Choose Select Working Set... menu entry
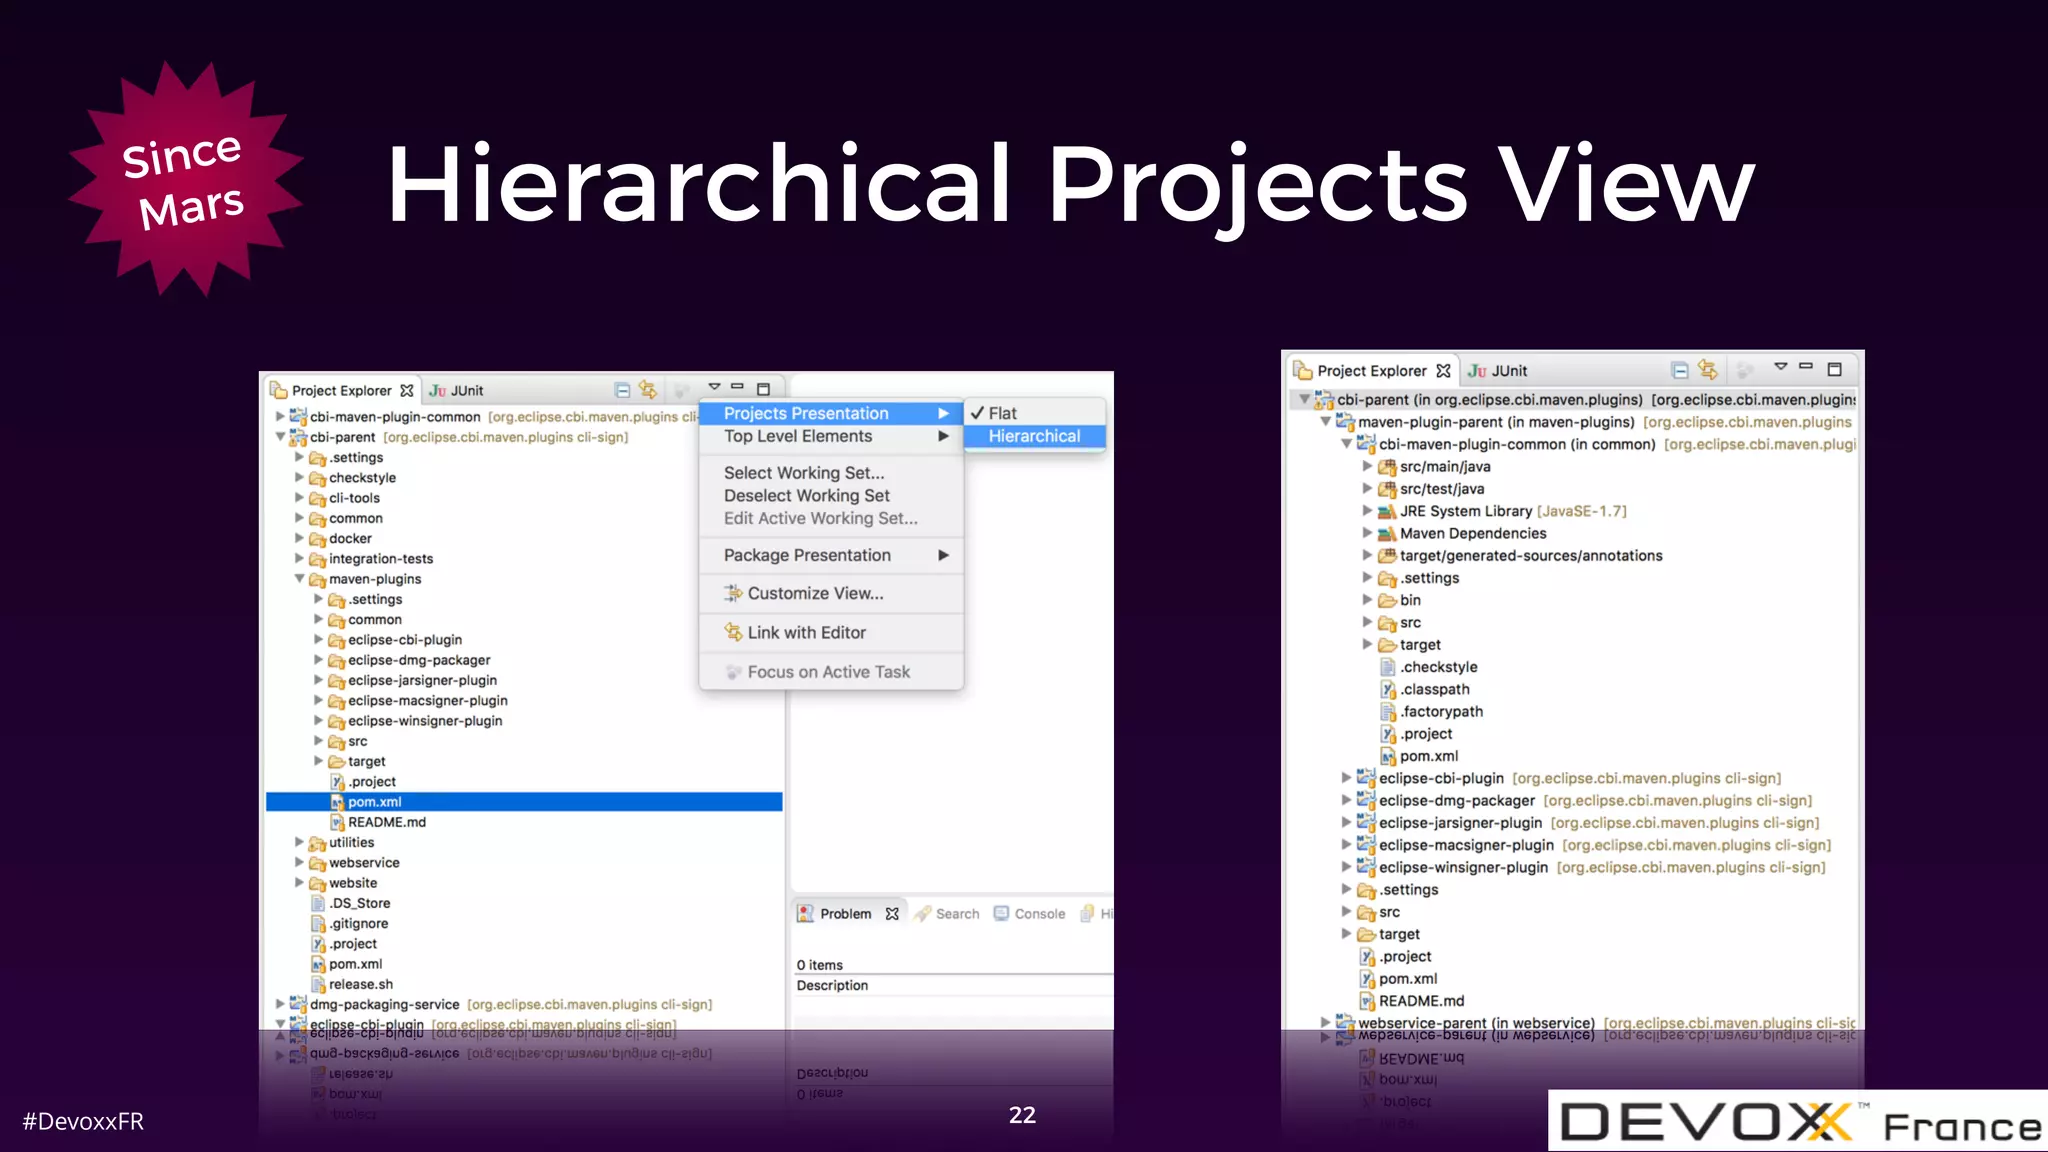2048x1152 pixels. [804, 473]
